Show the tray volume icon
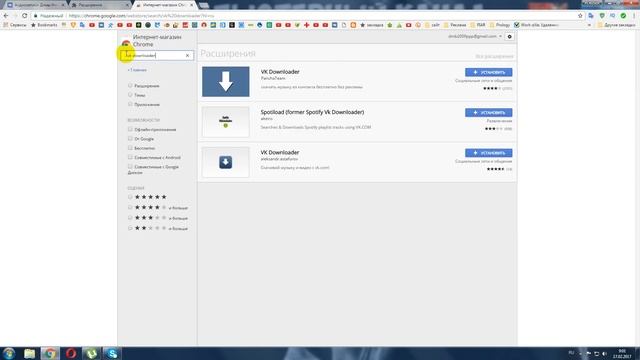The image size is (640, 360). 604,353
